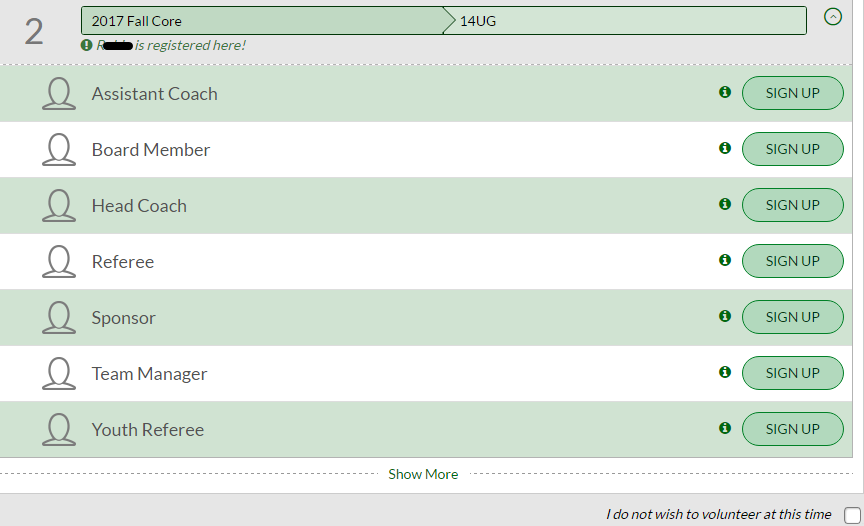Sign up as Head Coach
864x526 pixels.
pos(792,205)
